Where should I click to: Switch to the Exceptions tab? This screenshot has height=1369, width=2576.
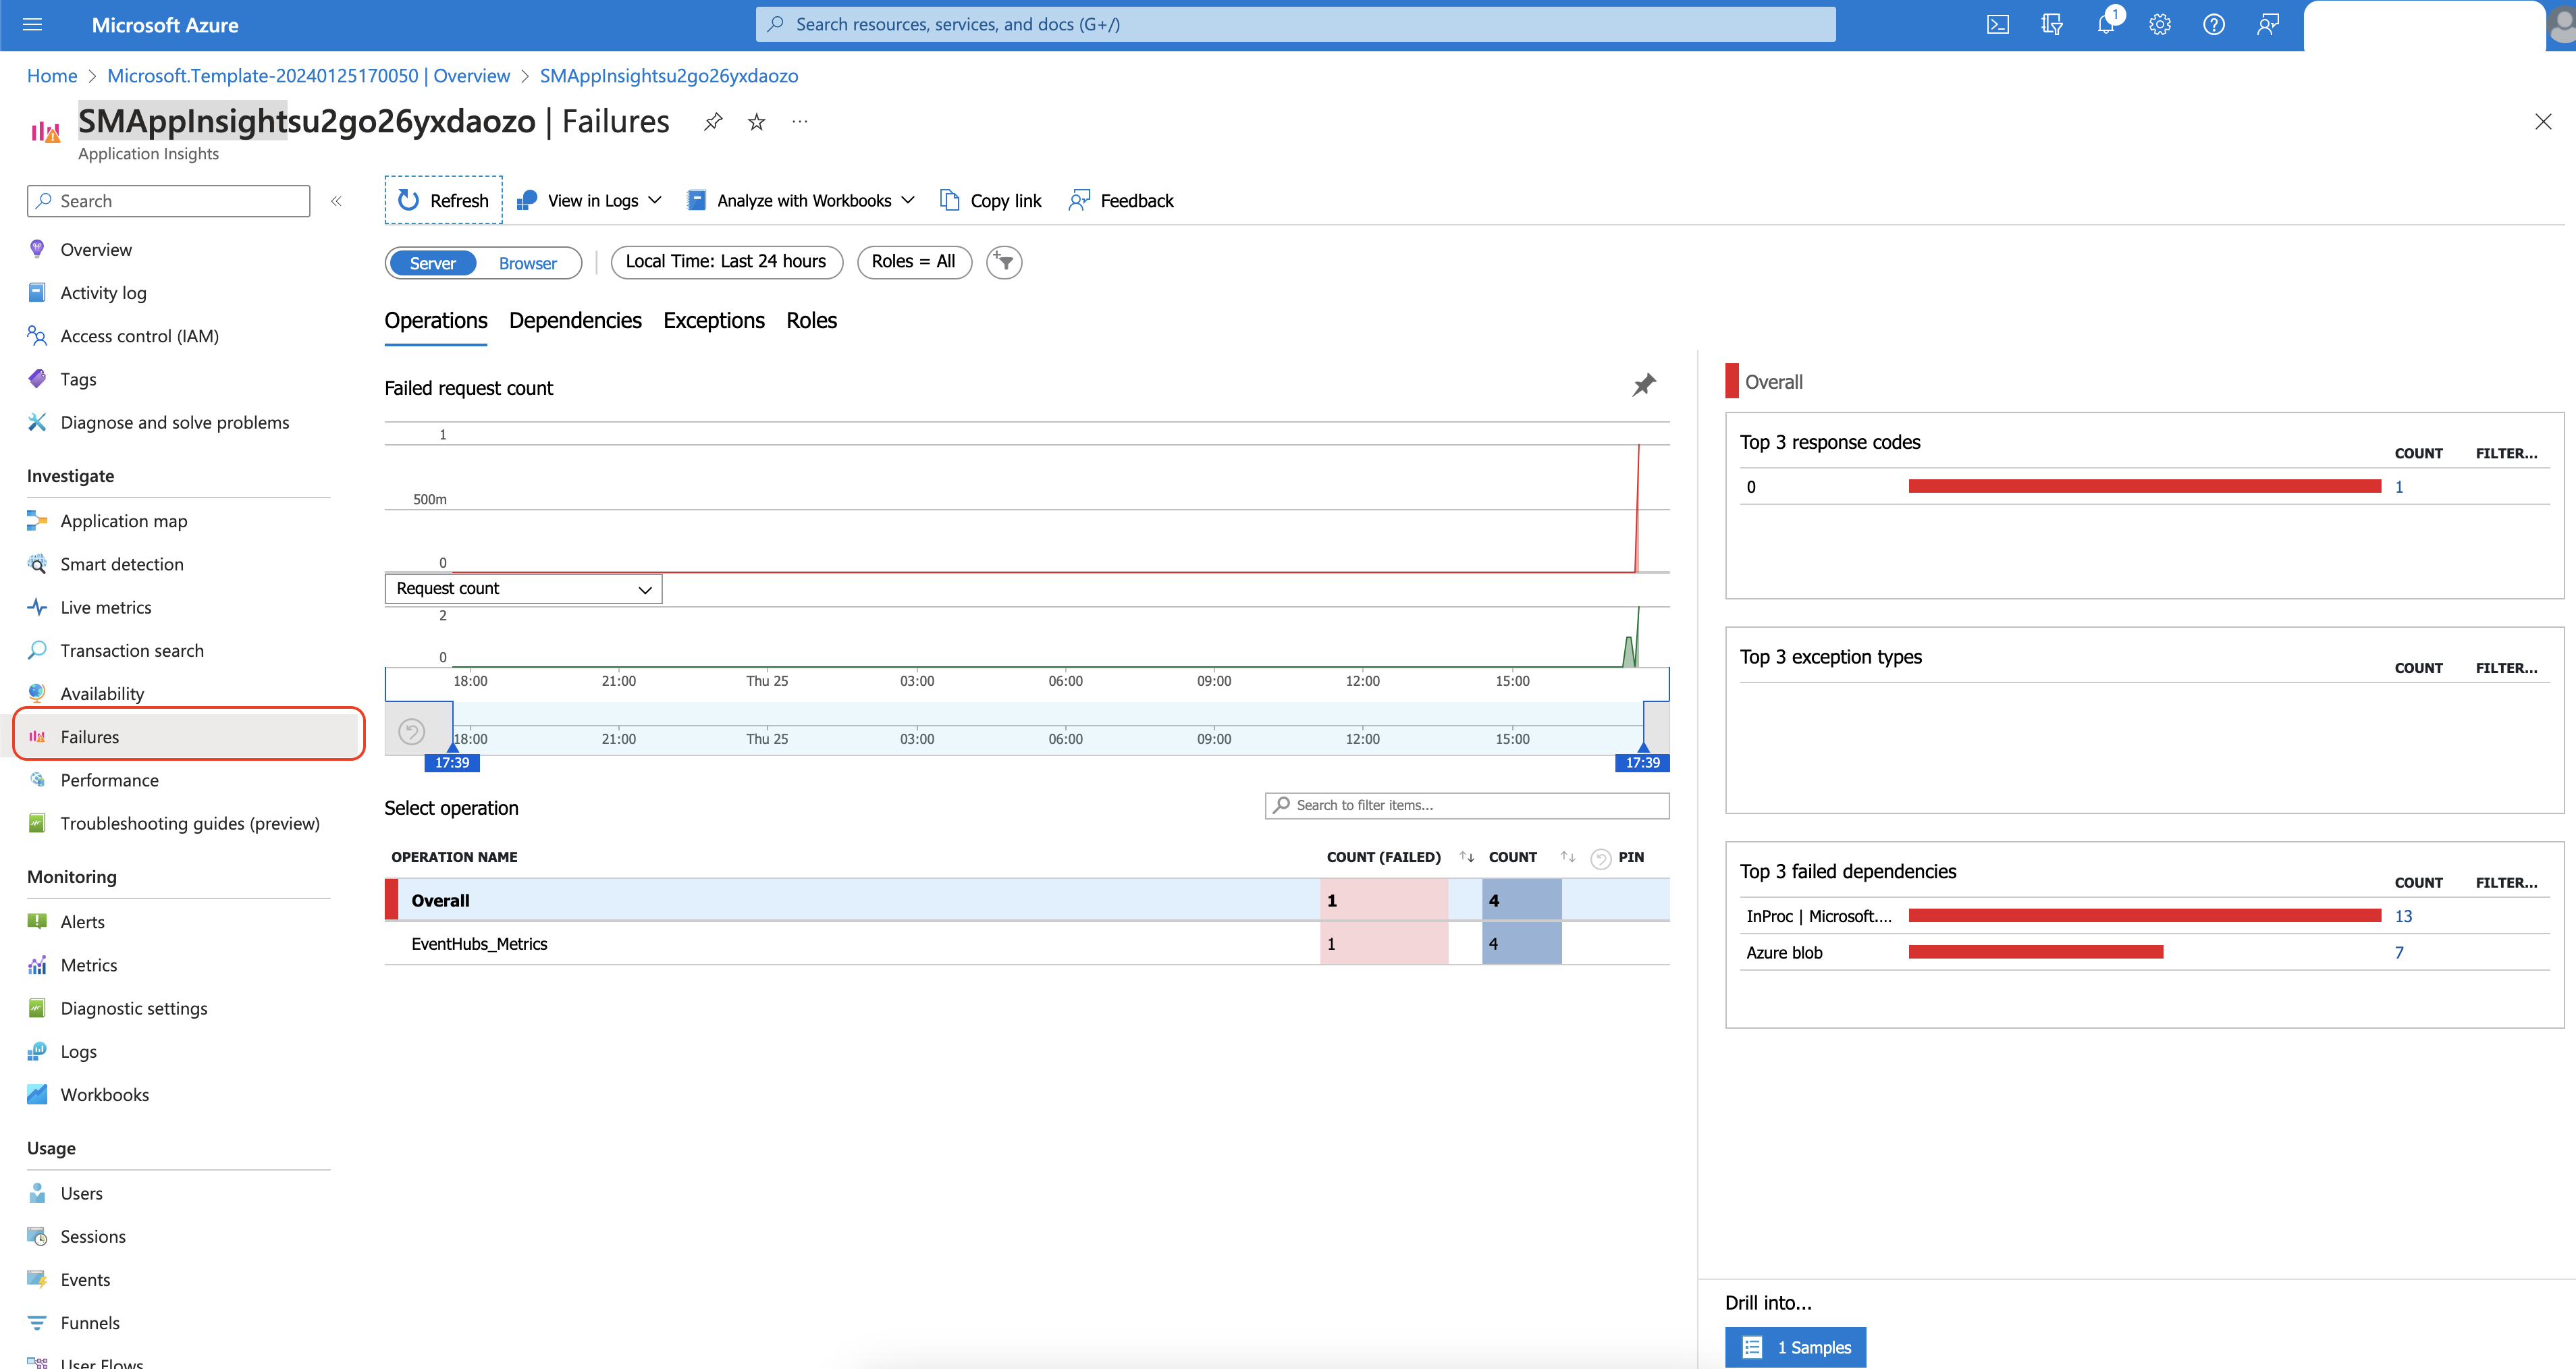(713, 320)
